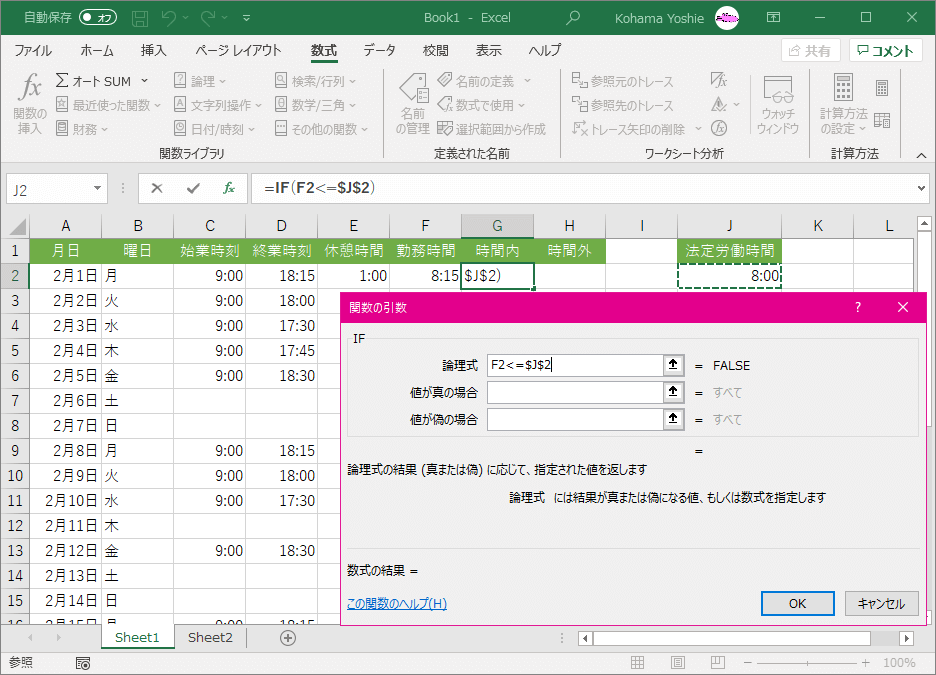
Task: Add a new sheet with plus icon
Action: point(288,637)
